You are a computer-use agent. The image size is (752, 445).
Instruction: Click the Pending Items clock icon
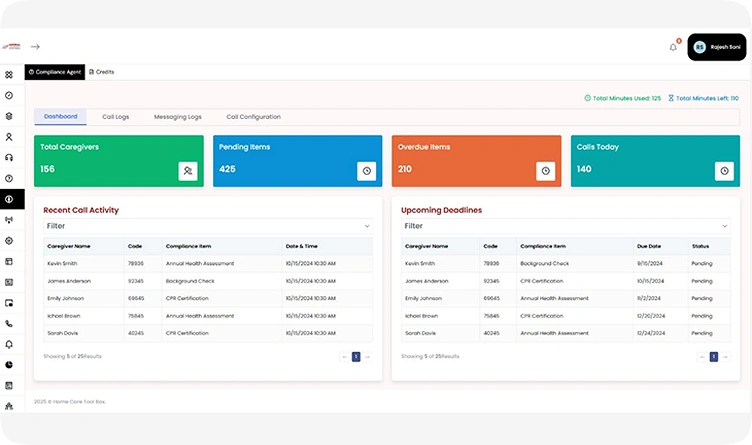click(x=366, y=171)
